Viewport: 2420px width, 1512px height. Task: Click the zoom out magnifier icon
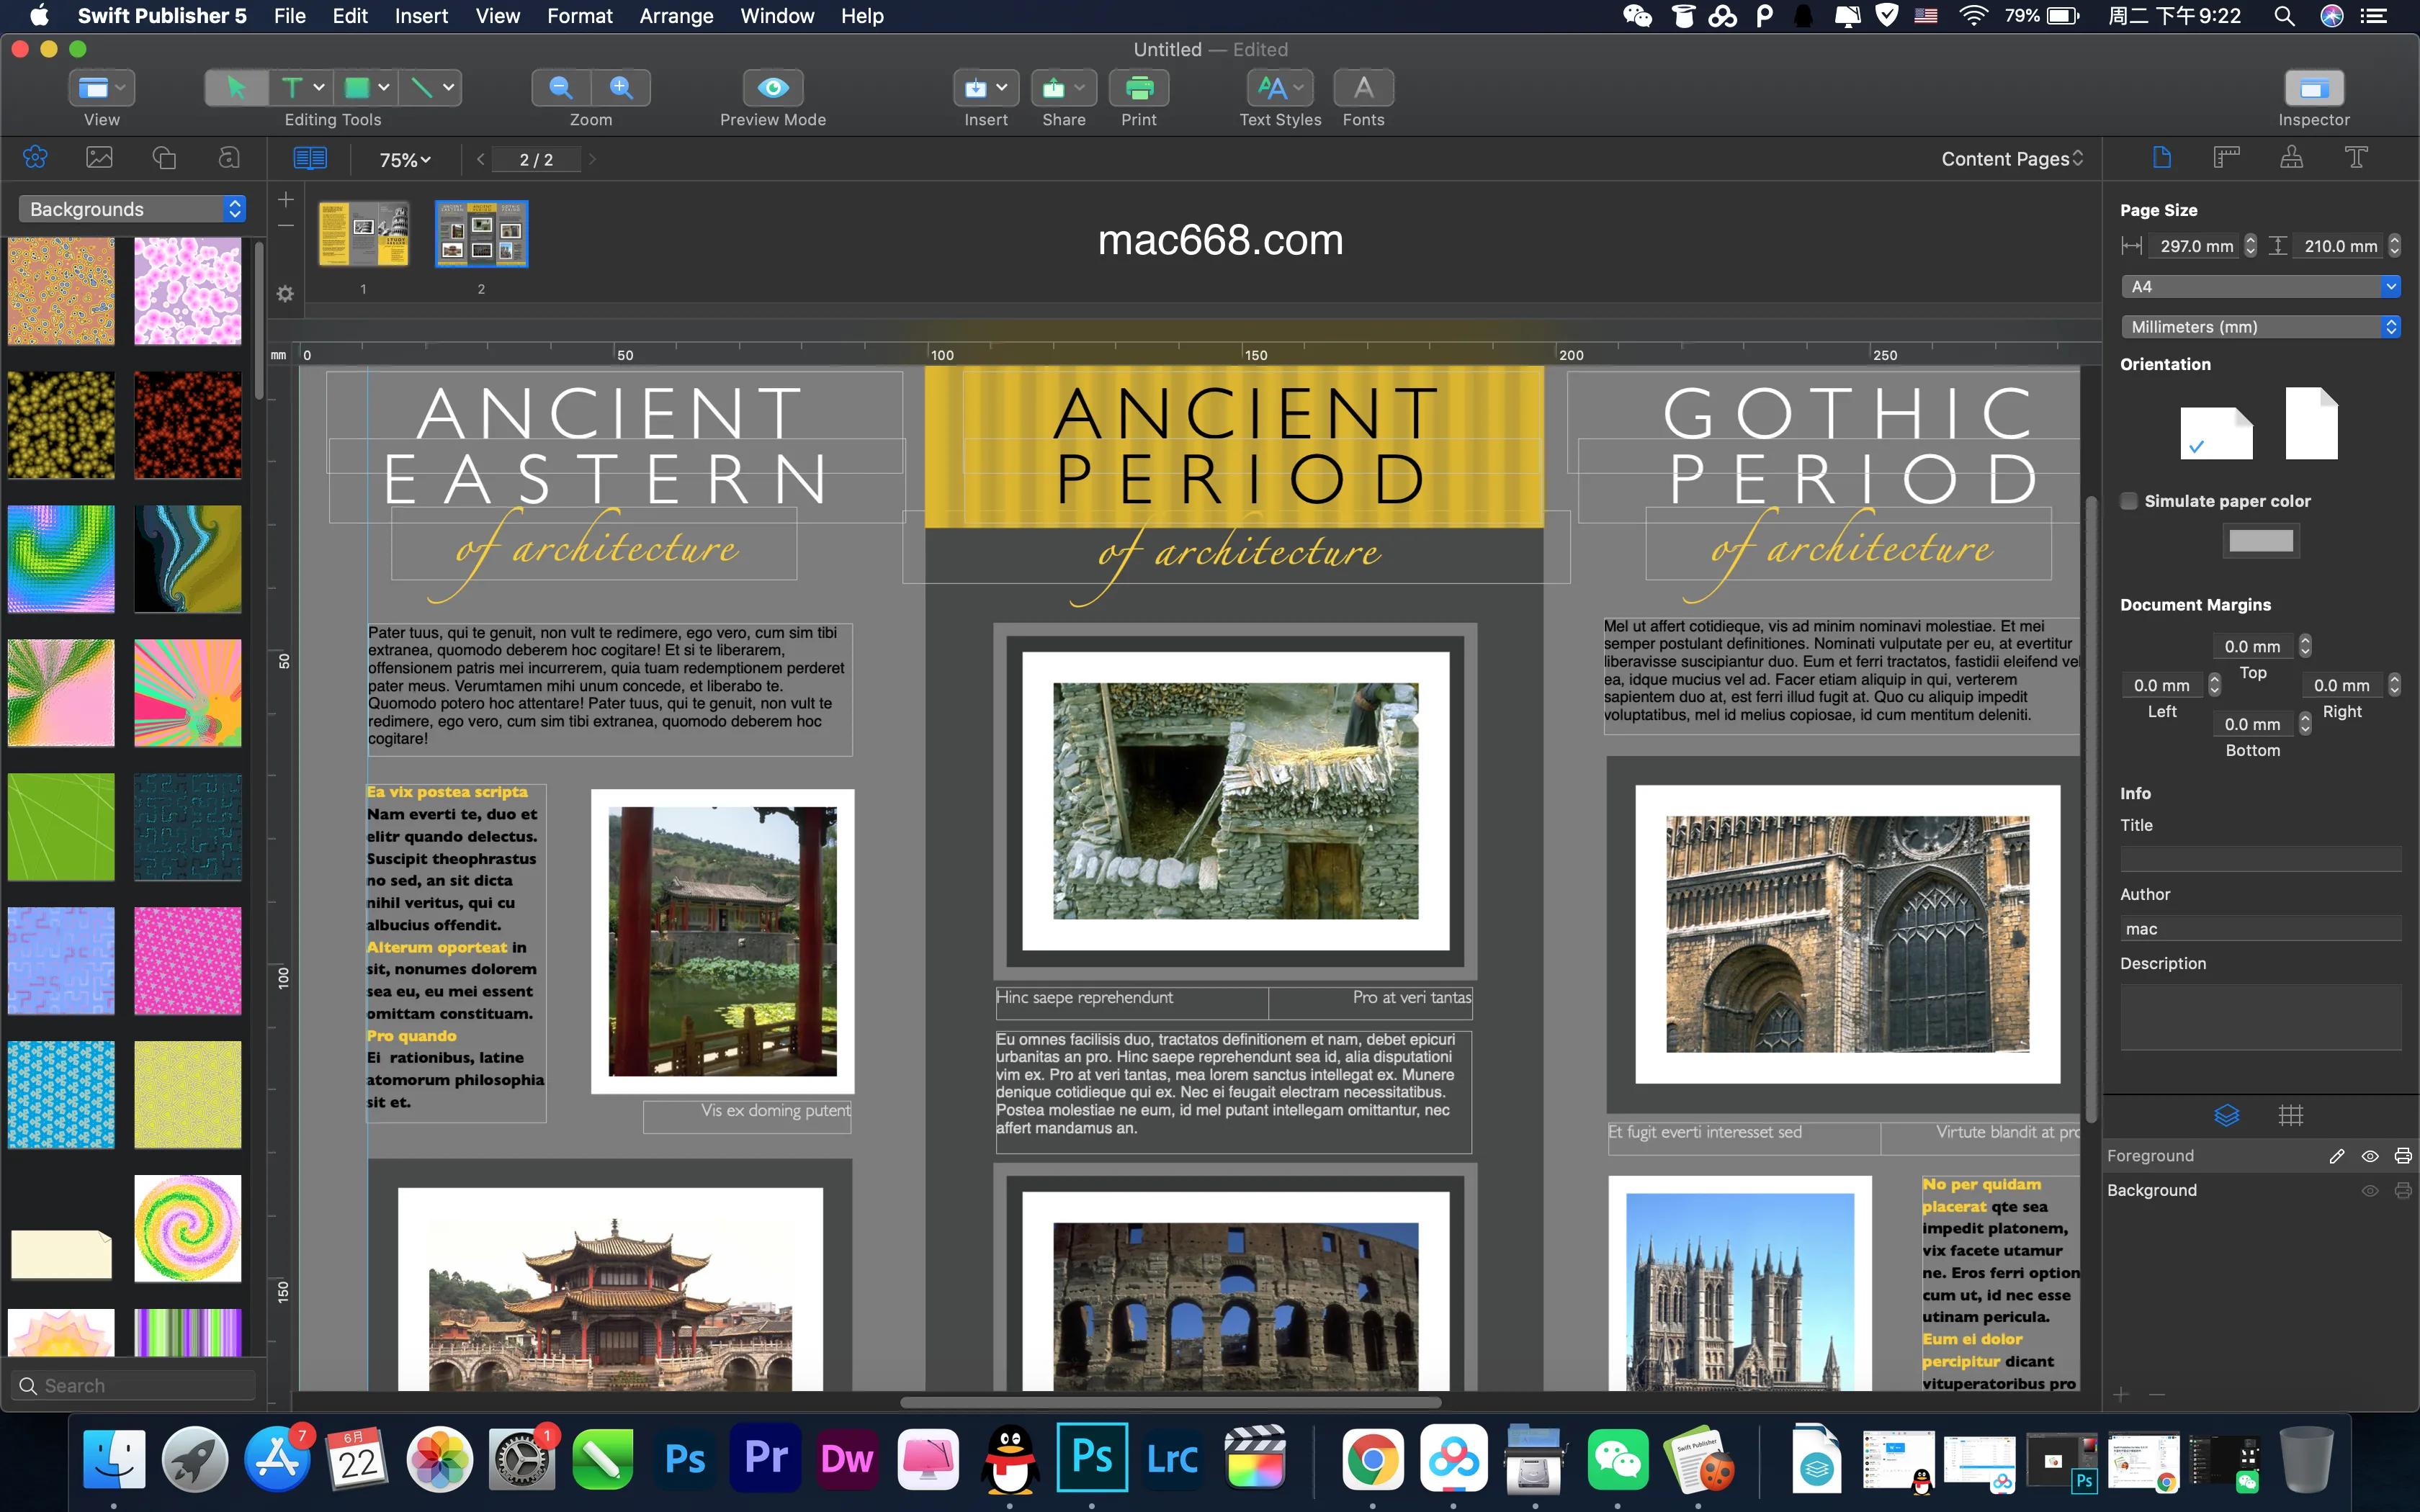click(x=561, y=88)
